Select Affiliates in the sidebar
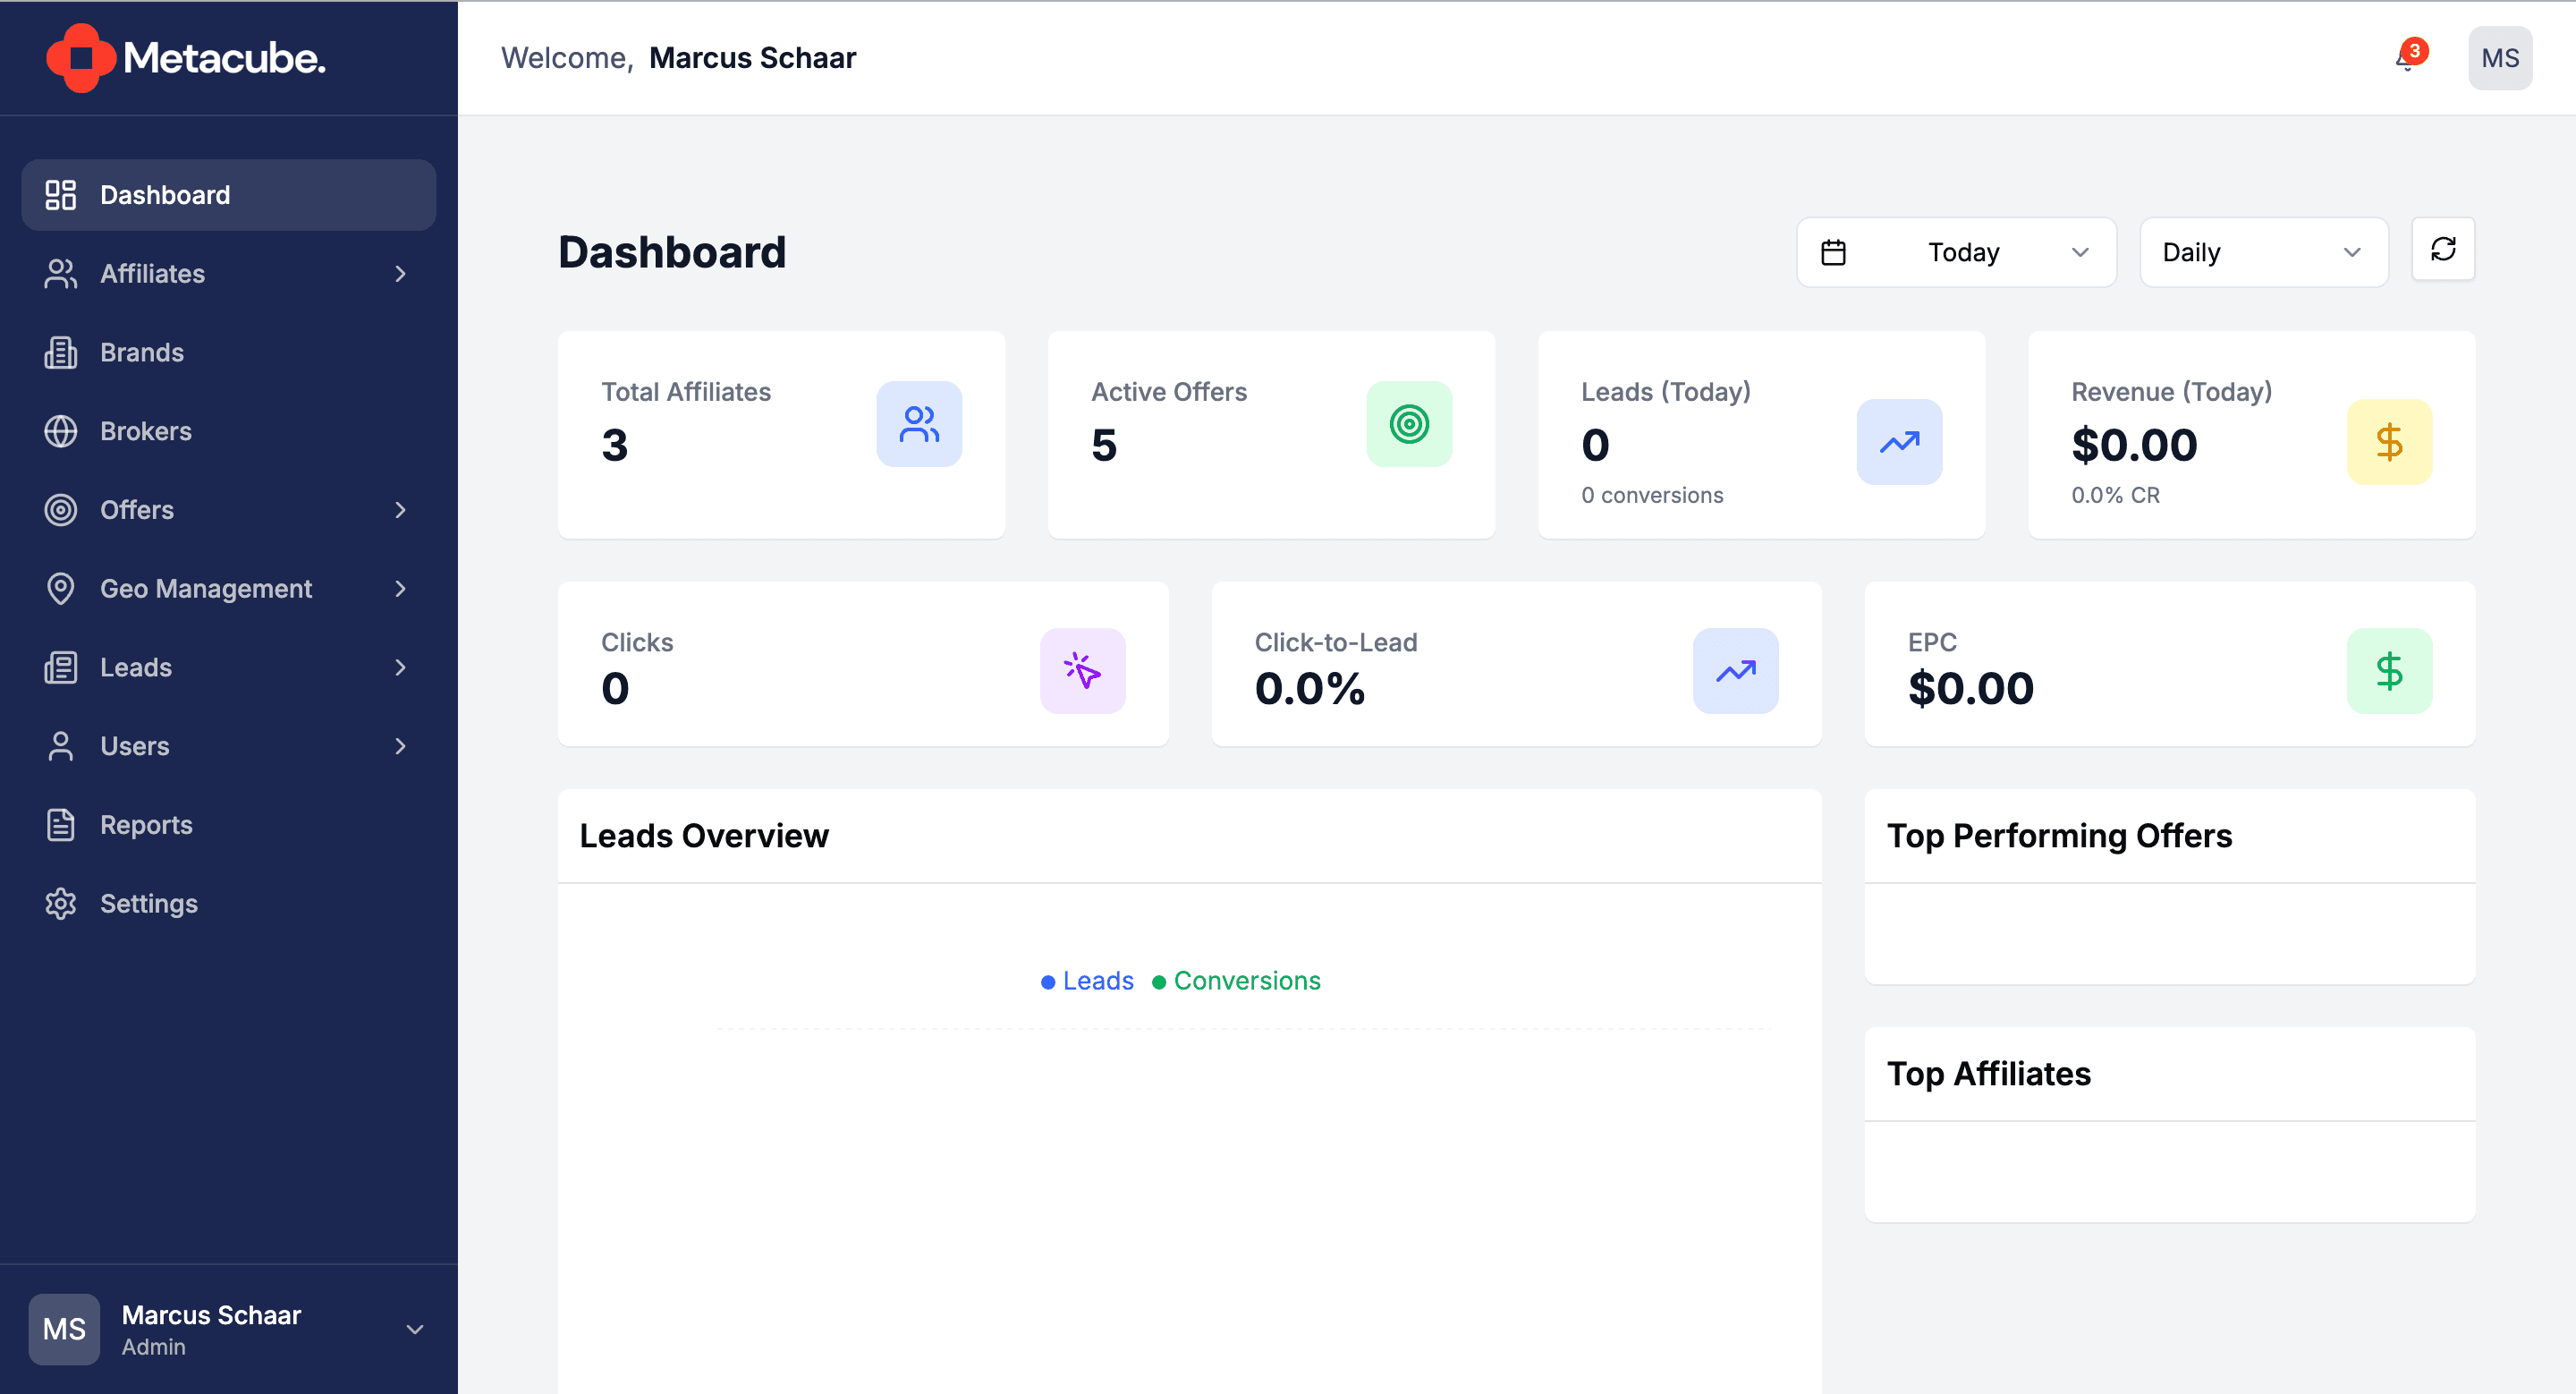 coord(229,274)
